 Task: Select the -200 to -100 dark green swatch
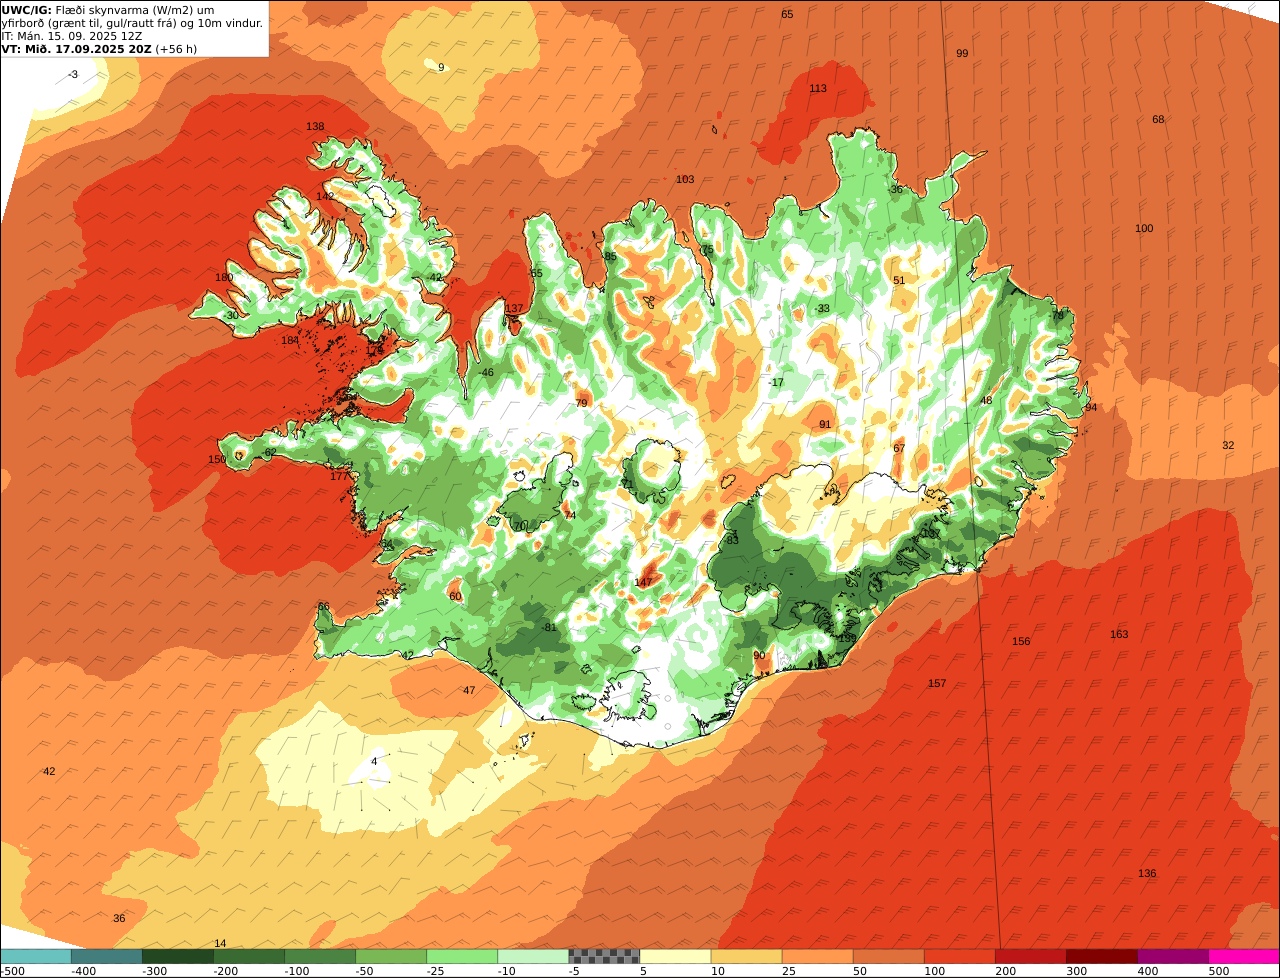pos(248,956)
